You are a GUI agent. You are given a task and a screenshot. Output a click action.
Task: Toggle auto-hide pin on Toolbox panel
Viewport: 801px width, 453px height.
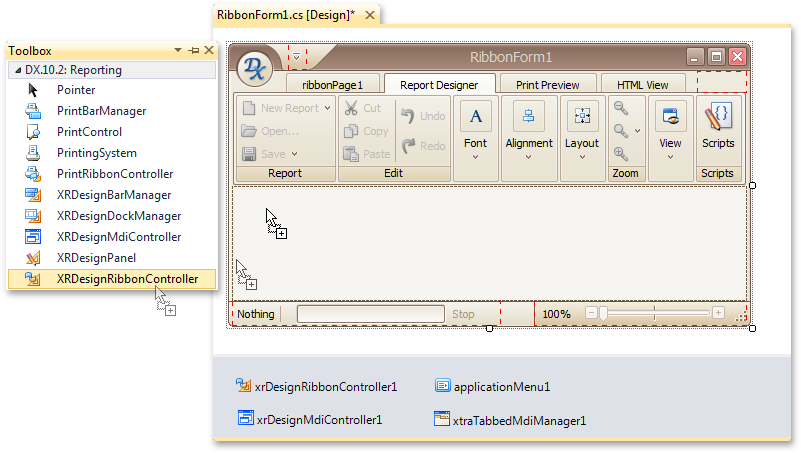tap(194, 51)
